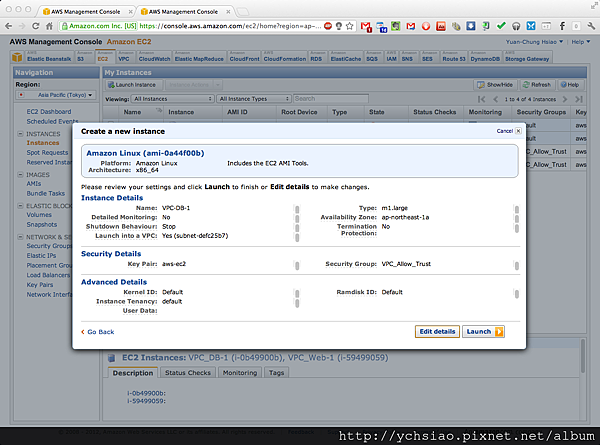This screenshot has height=445, width=600.
Task: Click the Facebook f extension icon
Action: pyautogui.click(x=562, y=26)
